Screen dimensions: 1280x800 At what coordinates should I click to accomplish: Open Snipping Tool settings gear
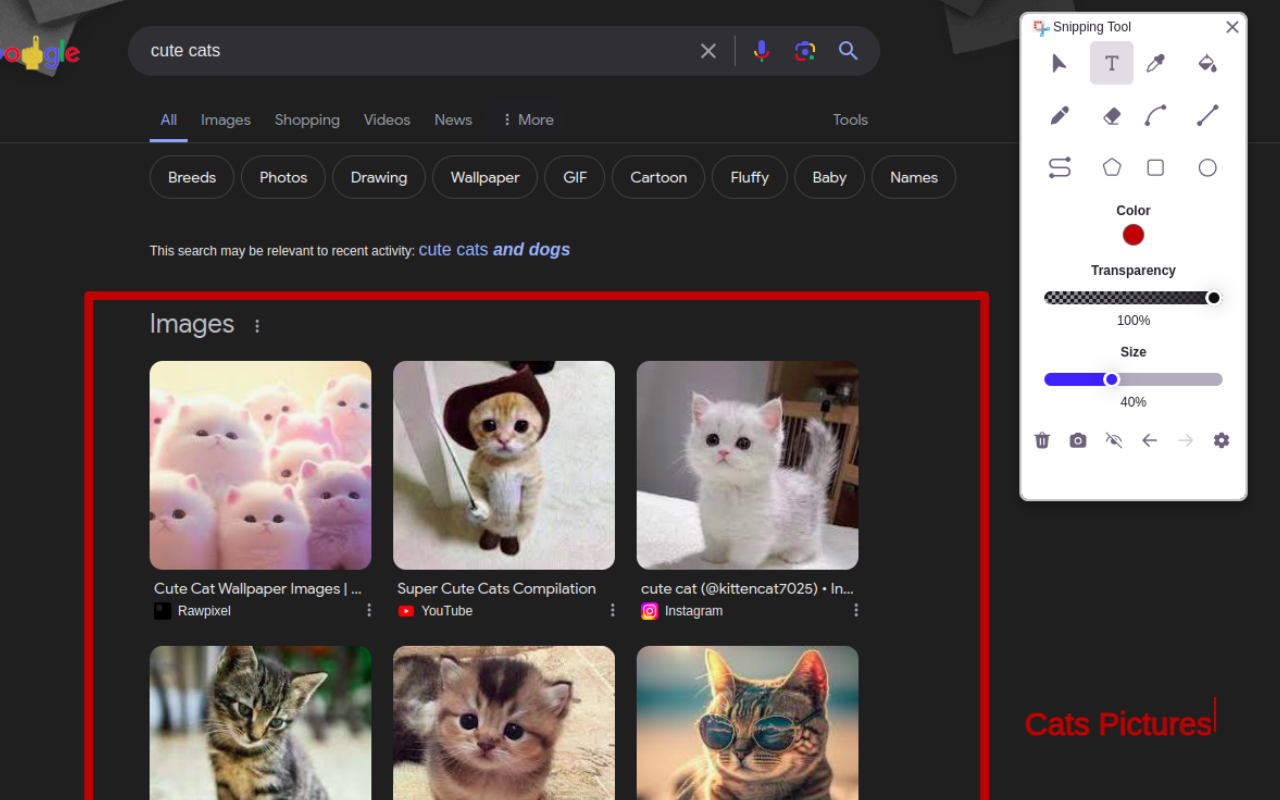[1221, 440]
